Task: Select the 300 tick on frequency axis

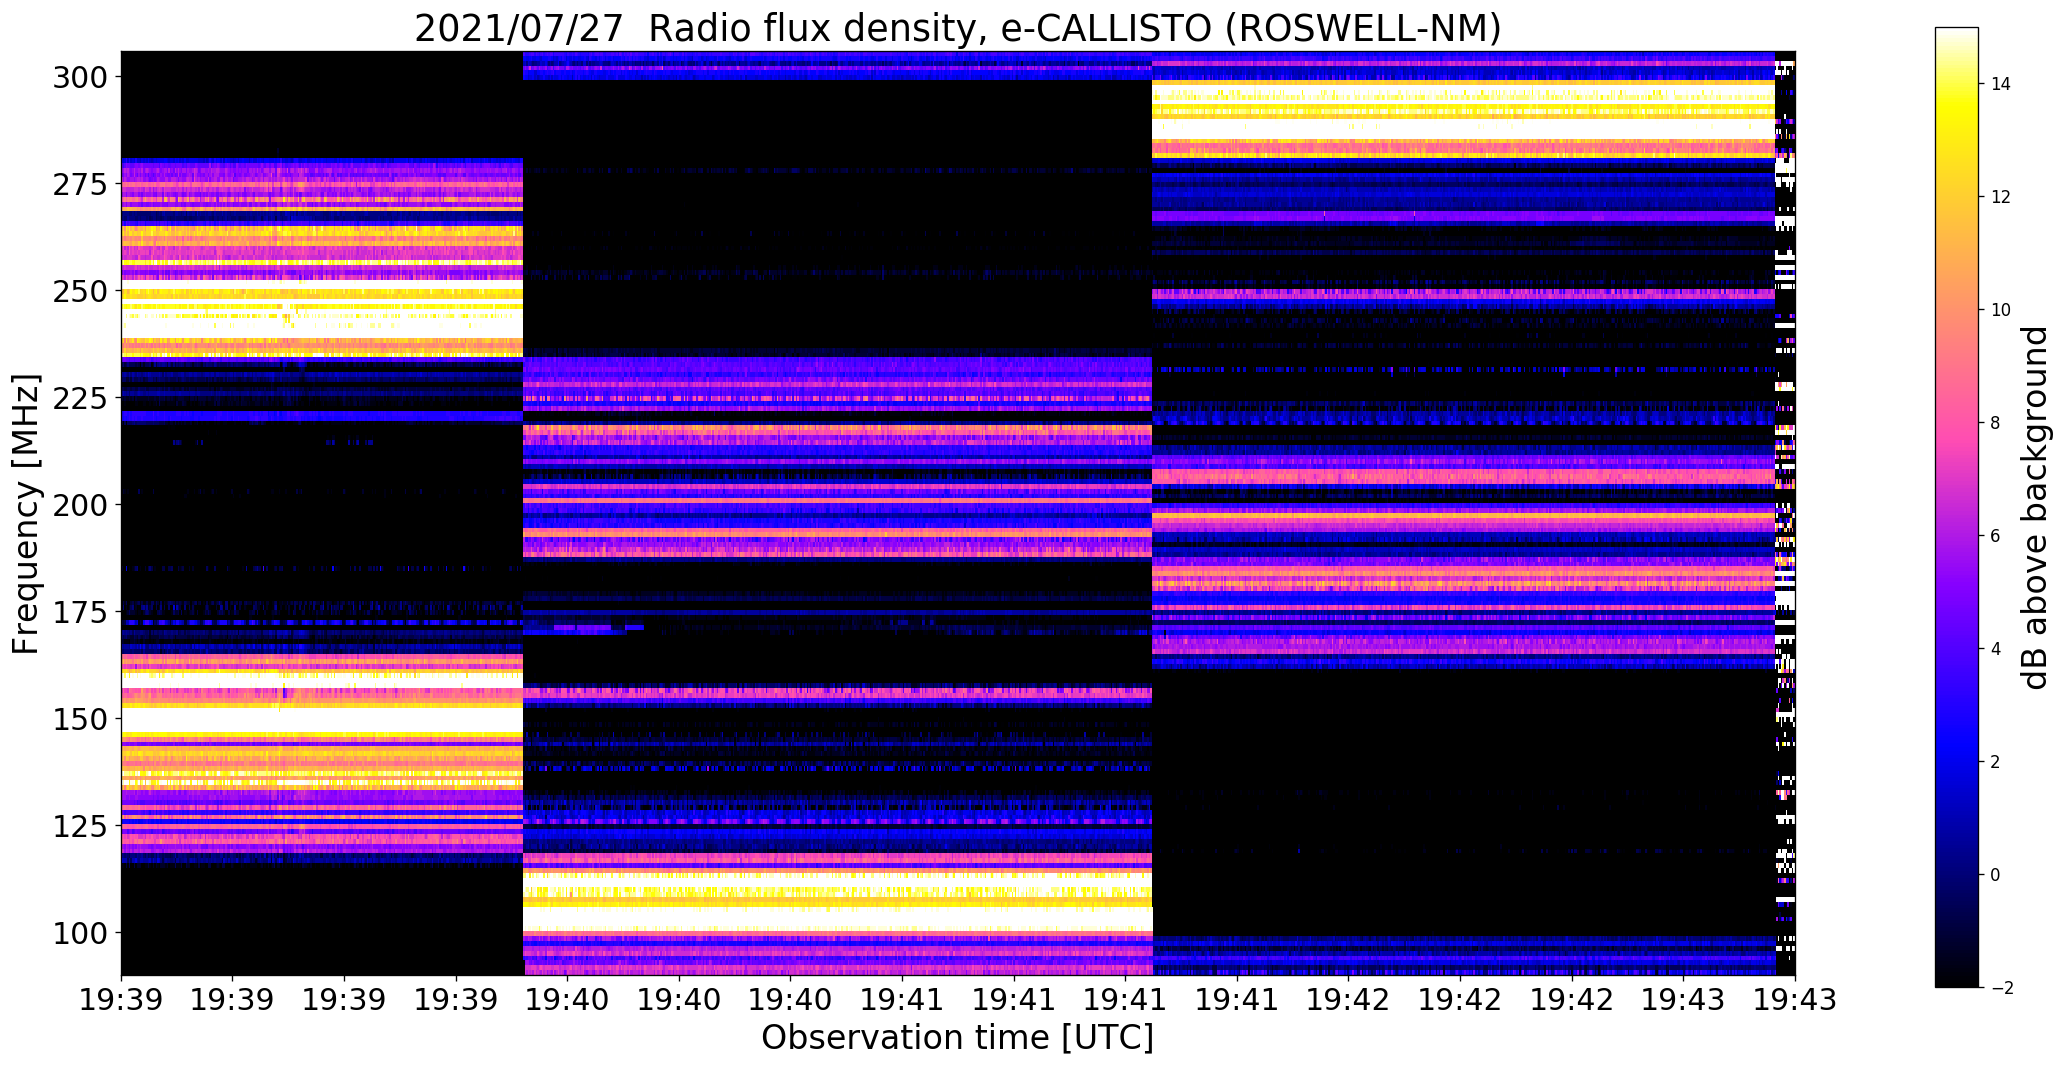Action: [82, 77]
